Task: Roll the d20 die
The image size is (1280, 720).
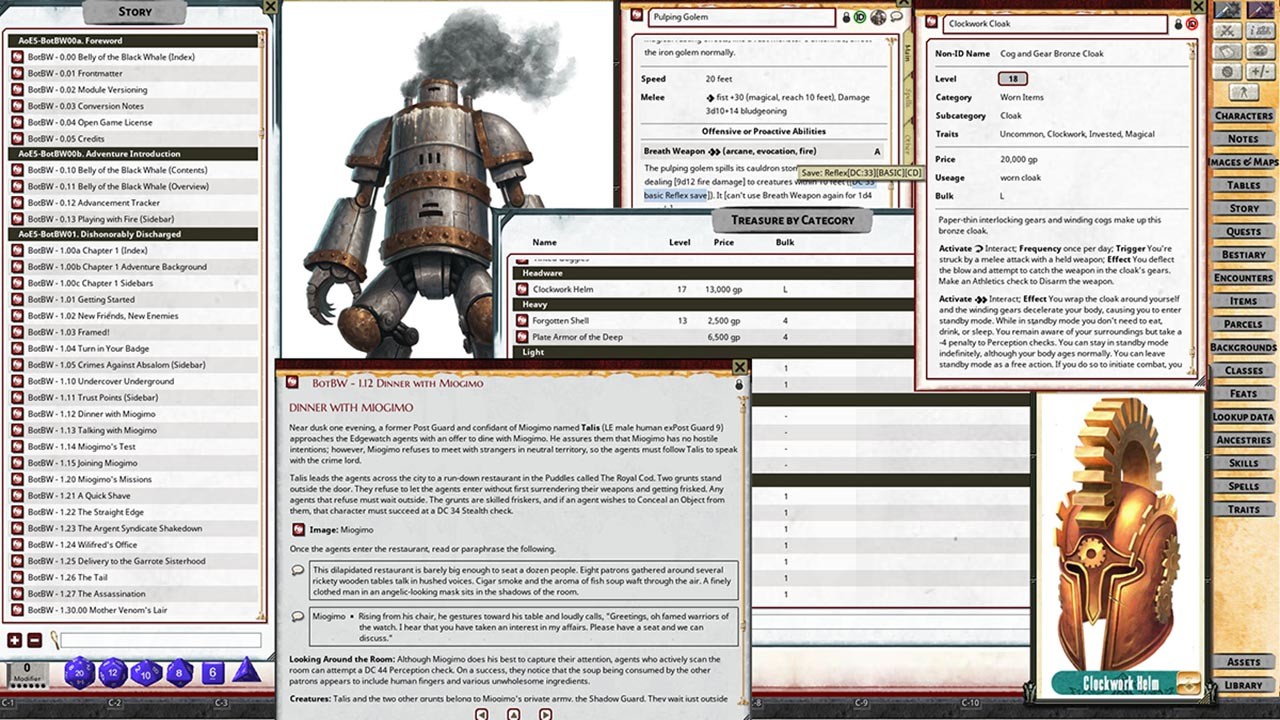Action: 80,672
